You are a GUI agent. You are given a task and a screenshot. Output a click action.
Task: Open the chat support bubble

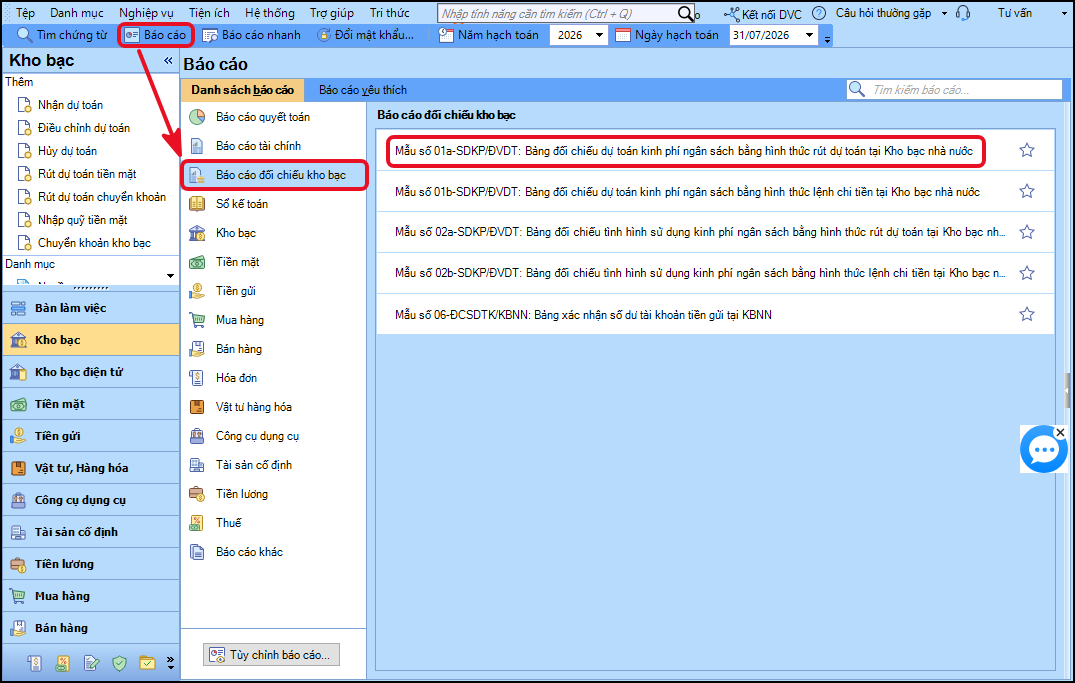[x=1043, y=451]
